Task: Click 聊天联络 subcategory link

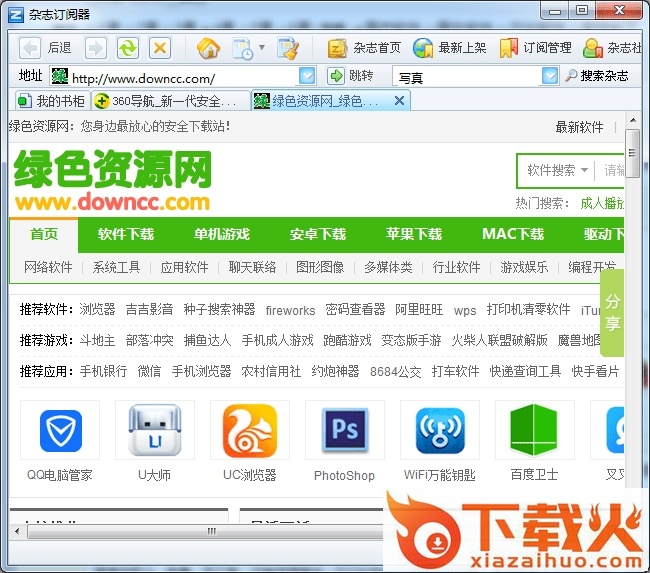Action: pyautogui.click(x=252, y=267)
